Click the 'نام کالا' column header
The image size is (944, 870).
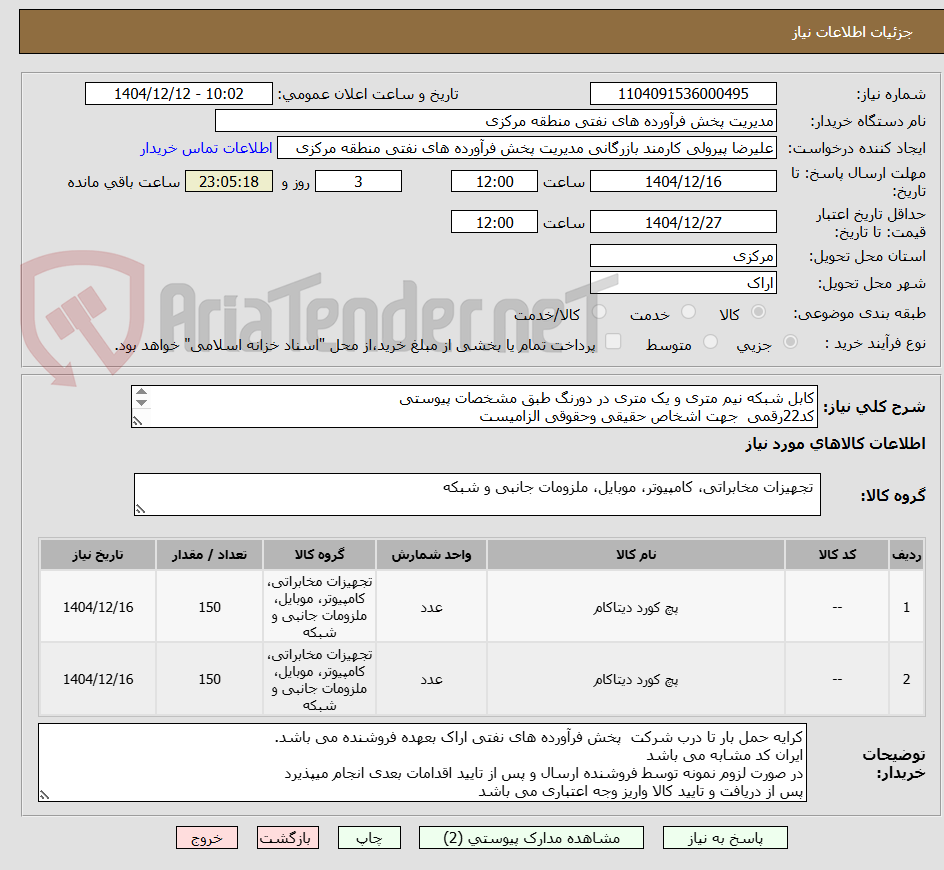coord(636,555)
